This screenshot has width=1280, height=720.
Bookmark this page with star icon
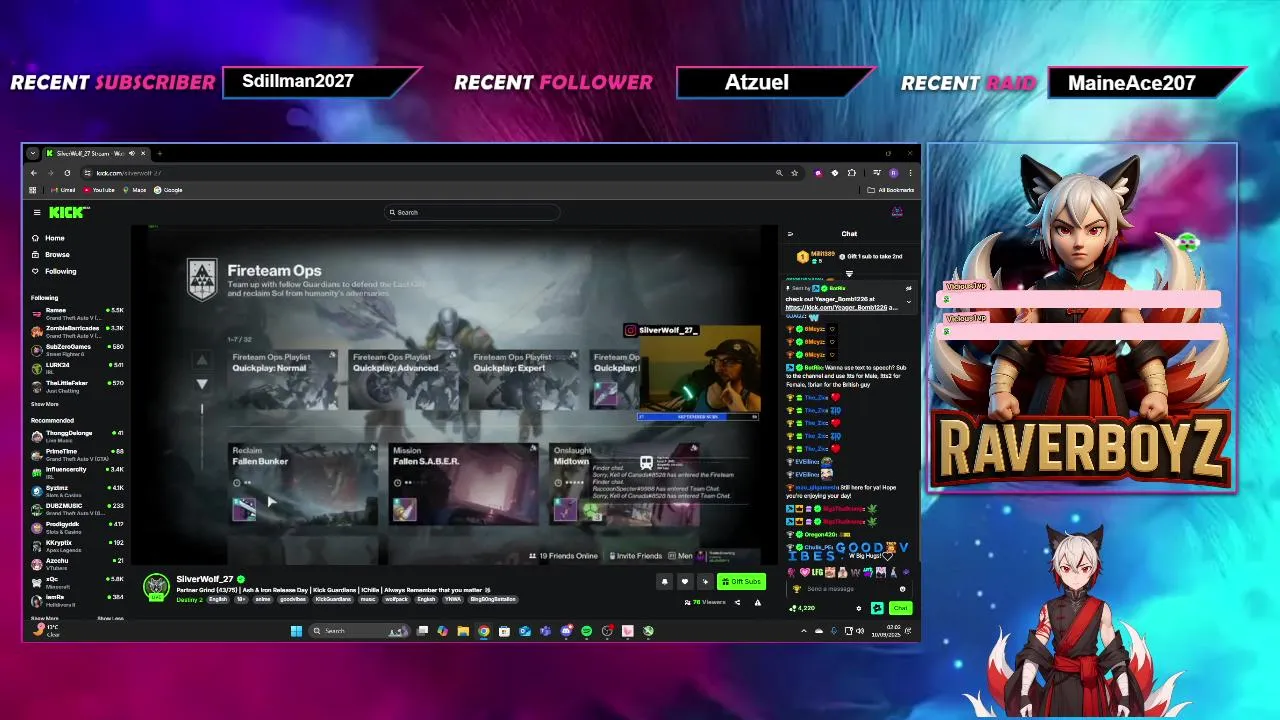[x=794, y=173]
